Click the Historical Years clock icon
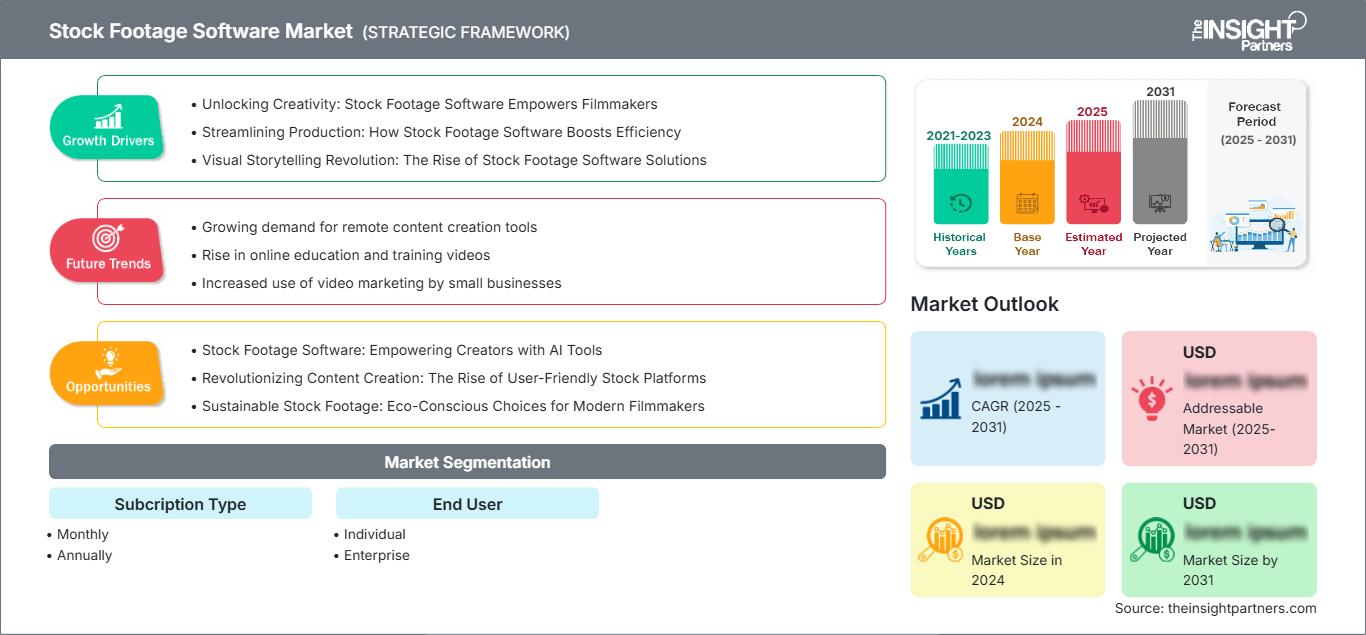The height and width of the screenshot is (635, 1366). point(960,203)
